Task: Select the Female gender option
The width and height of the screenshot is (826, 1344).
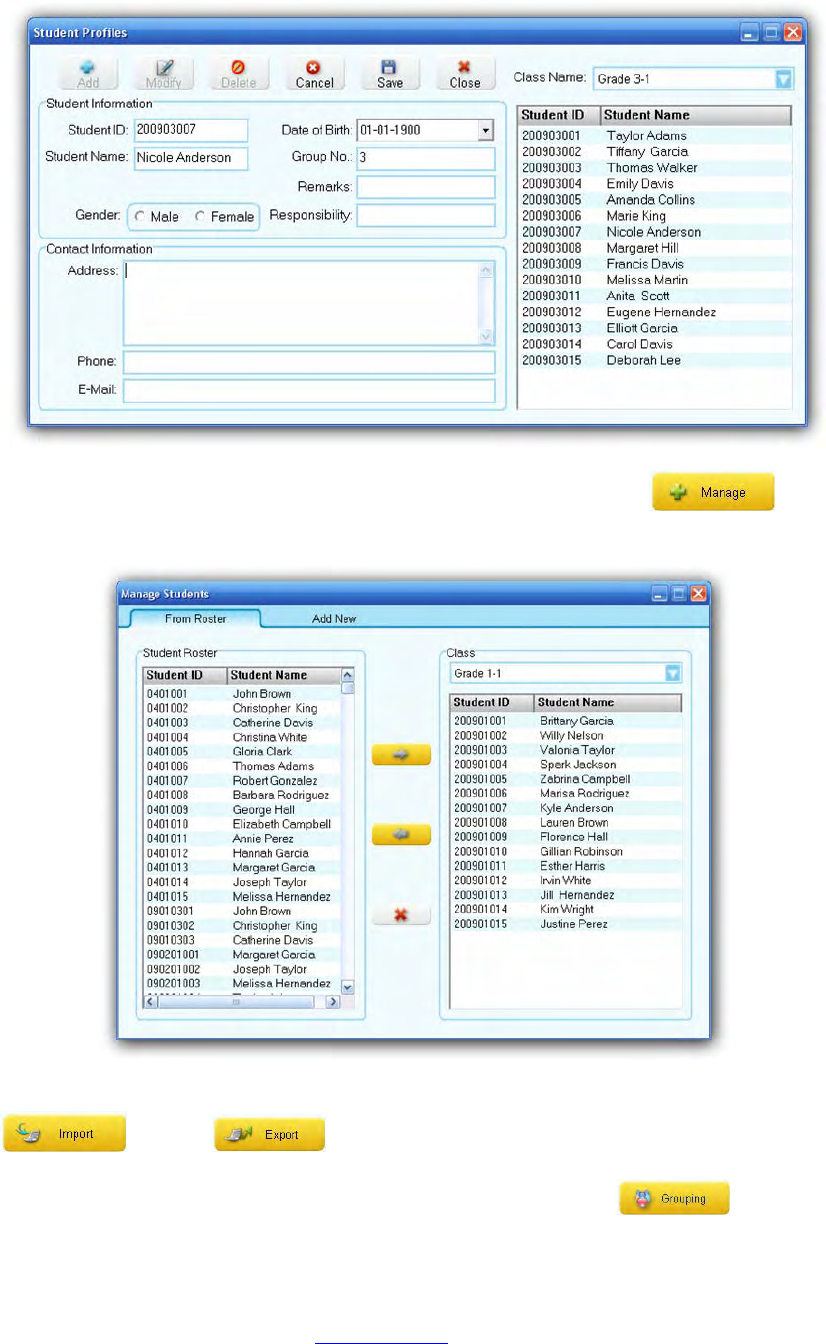Action: (224, 216)
